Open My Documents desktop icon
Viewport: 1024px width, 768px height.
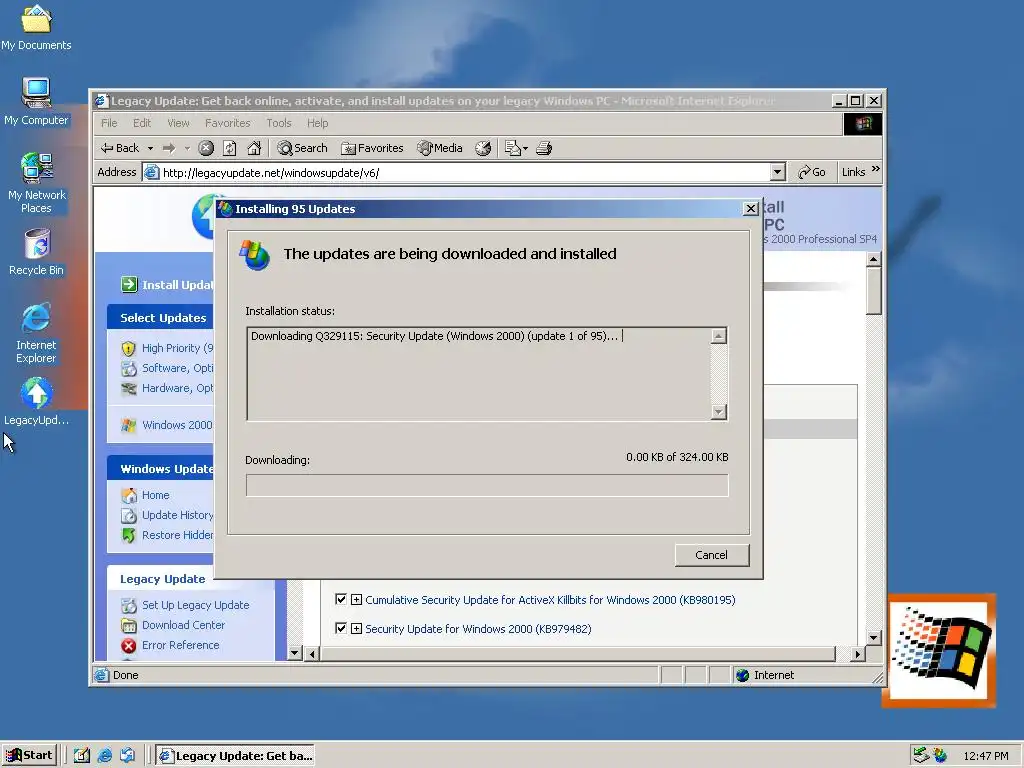[36, 28]
